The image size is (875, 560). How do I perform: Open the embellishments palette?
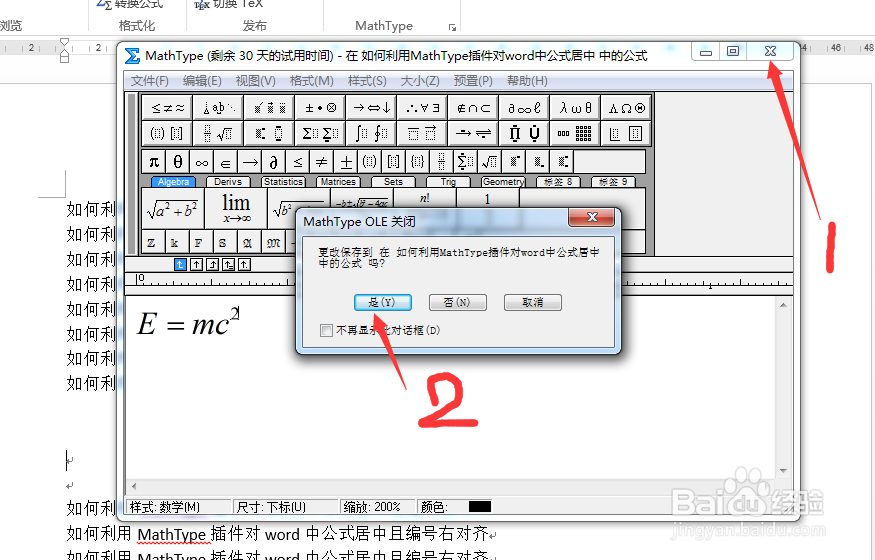269,108
